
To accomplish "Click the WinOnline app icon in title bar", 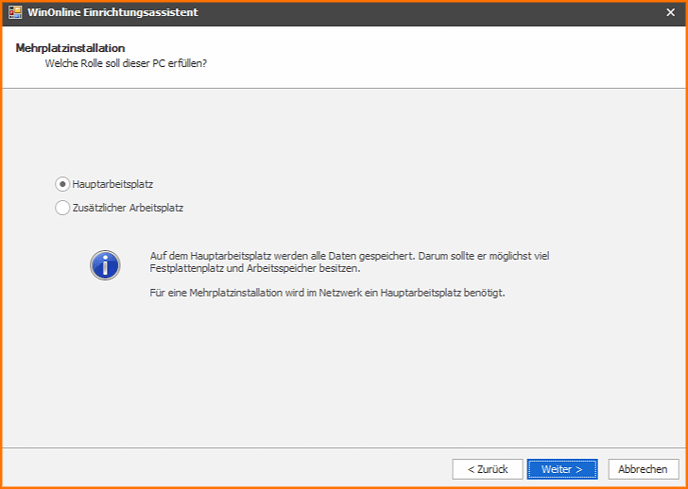I will tap(15, 12).
